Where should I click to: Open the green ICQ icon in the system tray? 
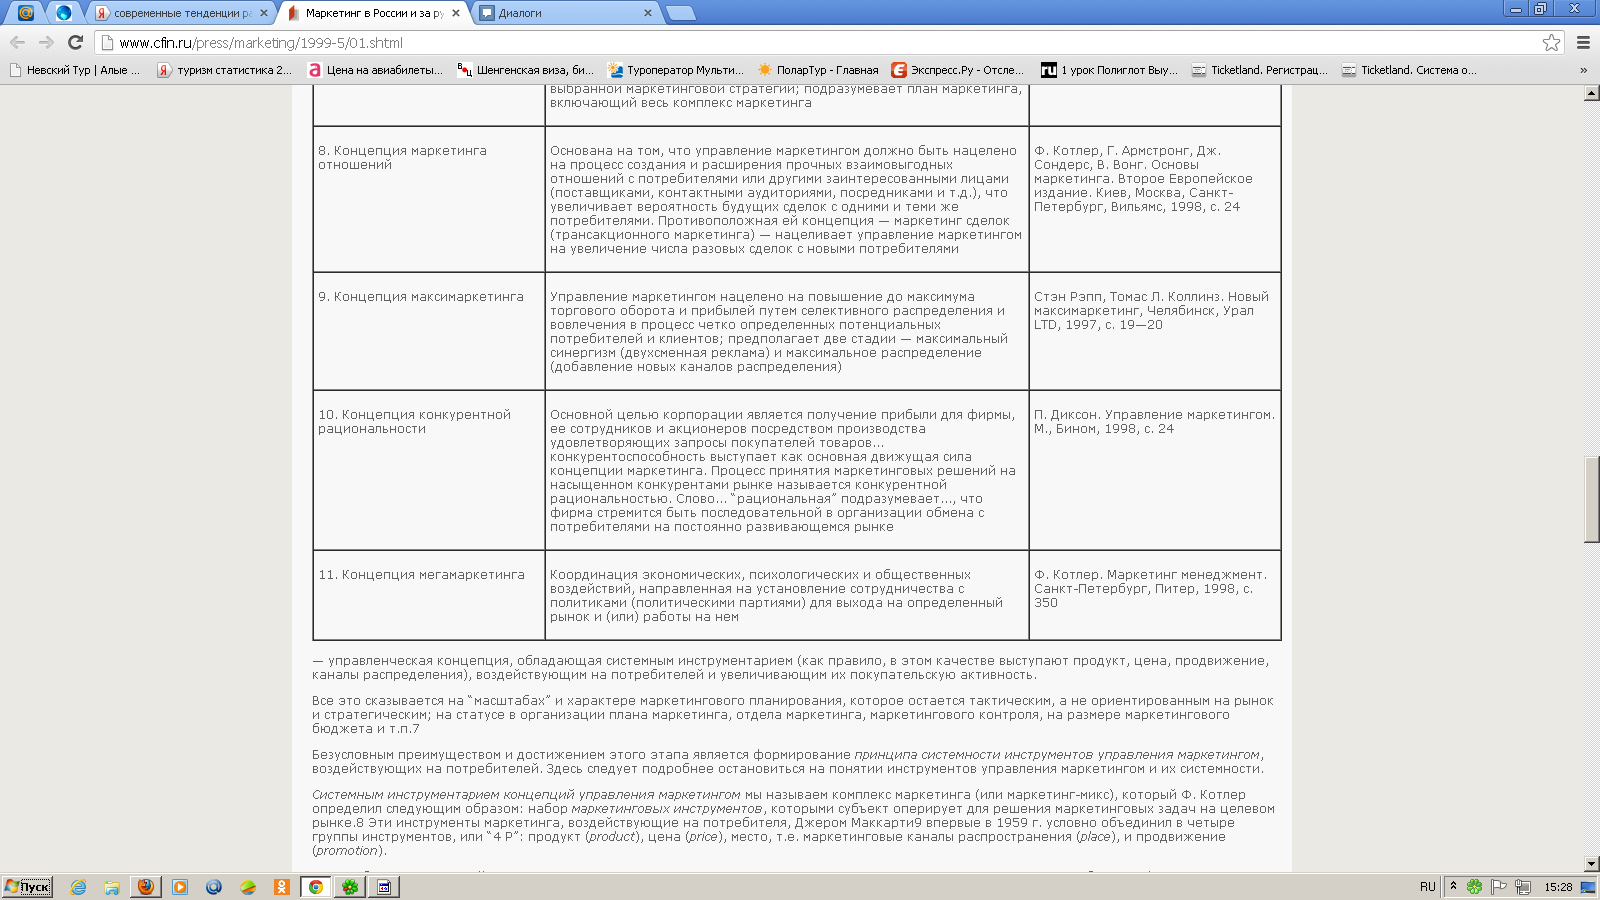(x=1474, y=887)
